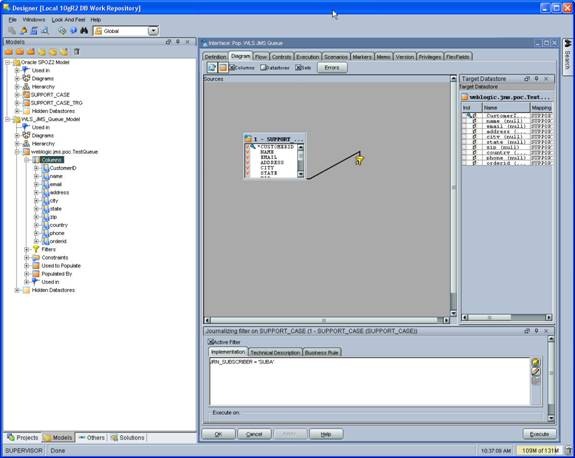Toggle the EMAIL column checkbox in source datastore

[x=248, y=157]
